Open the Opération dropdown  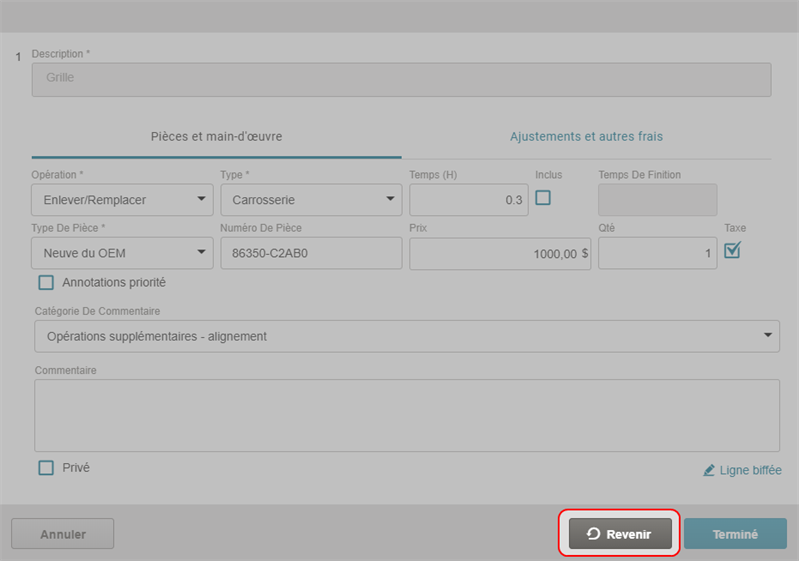[122, 200]
